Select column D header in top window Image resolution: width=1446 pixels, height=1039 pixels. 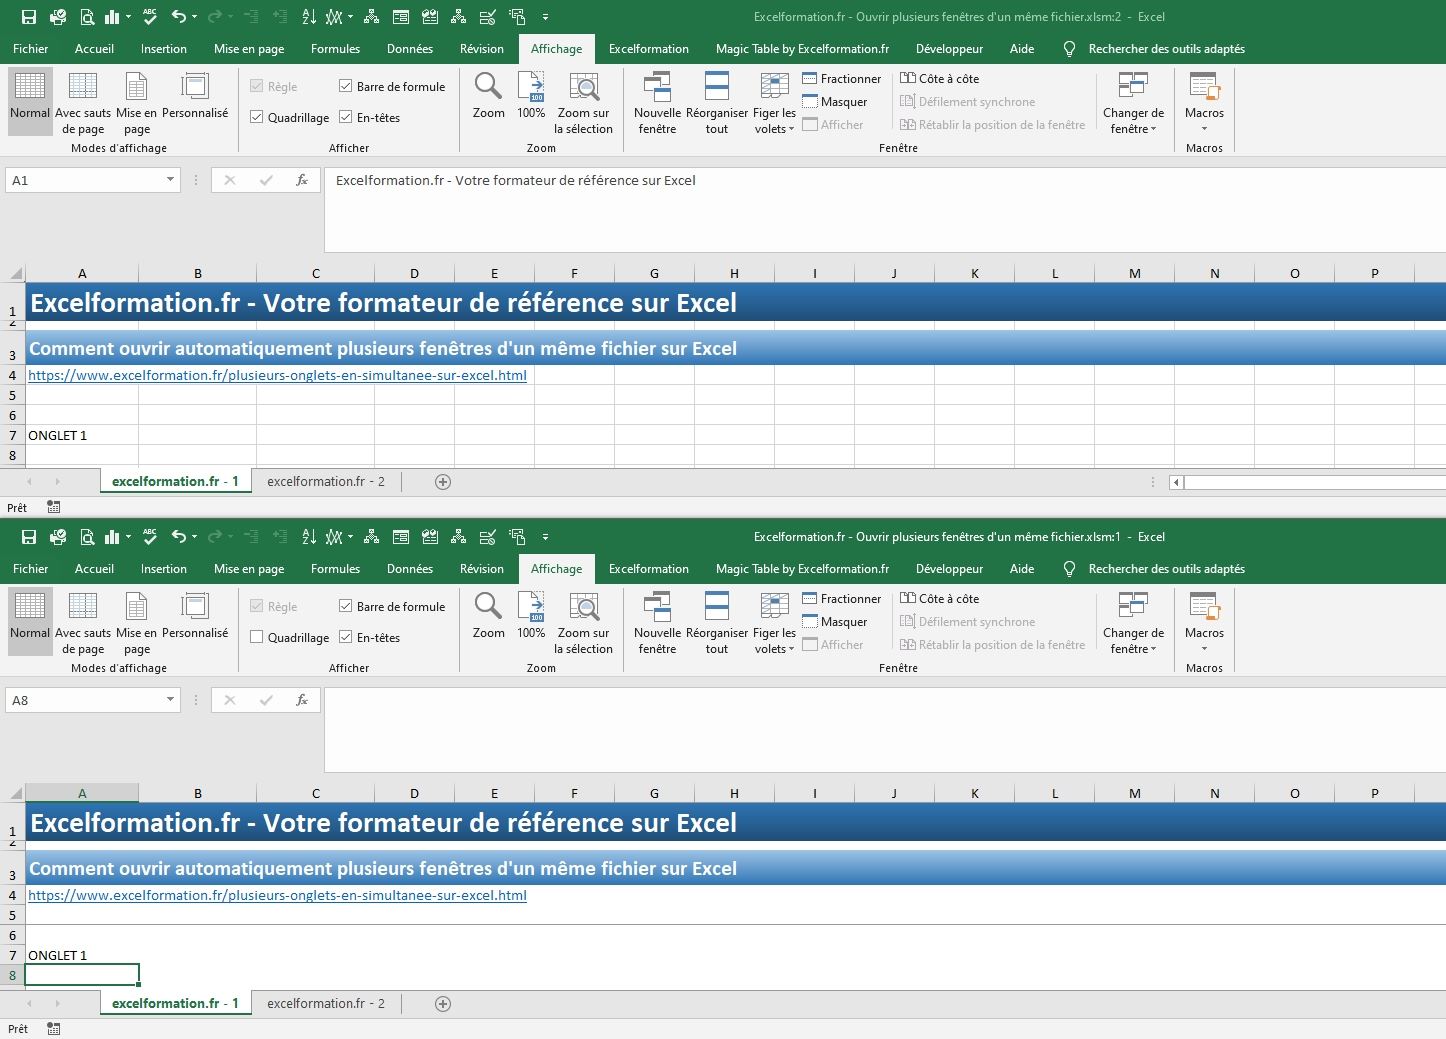point(414,273)
